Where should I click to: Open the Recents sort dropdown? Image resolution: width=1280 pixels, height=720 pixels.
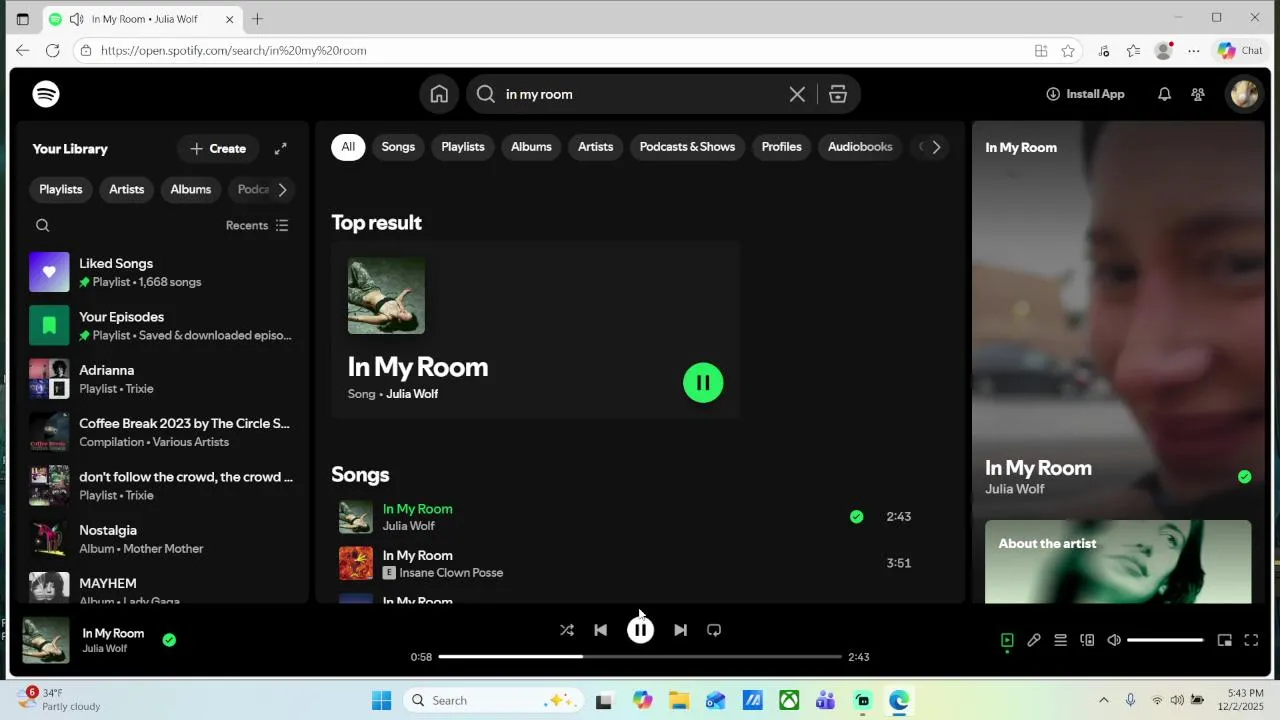pyautogui.click(x=257, y=225)
